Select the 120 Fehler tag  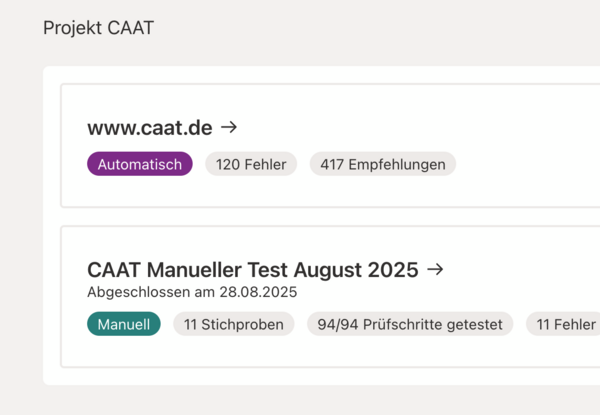pyautogui.click(x=251, y=164)
